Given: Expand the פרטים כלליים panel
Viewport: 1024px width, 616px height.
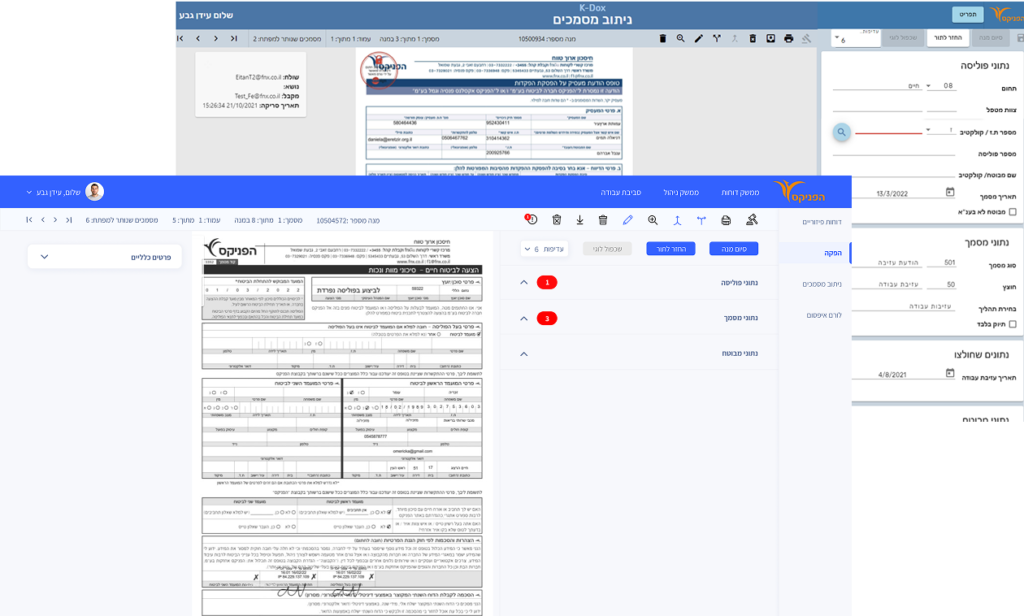Looking at the screenshot, I should [44, 257].
